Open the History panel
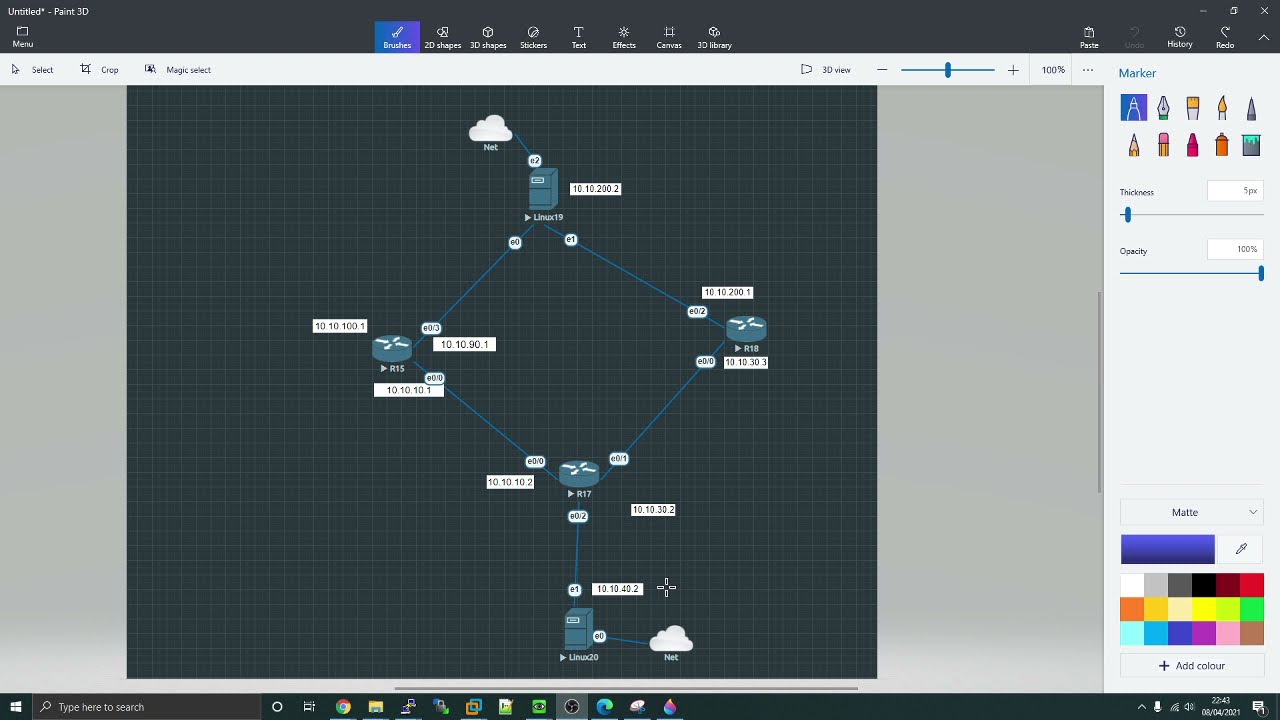The image size is (1280, 720). (x=1180, y=37)
